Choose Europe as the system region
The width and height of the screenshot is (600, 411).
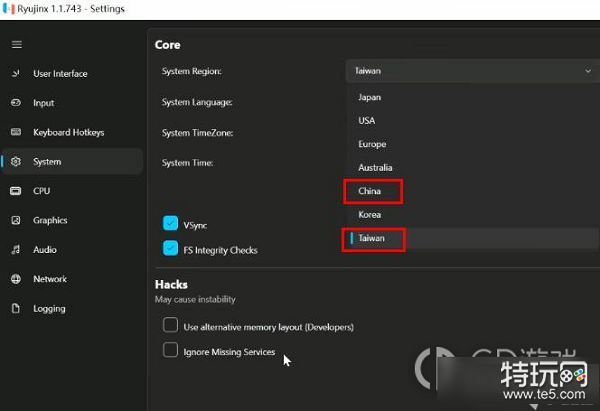click(372, 144)
